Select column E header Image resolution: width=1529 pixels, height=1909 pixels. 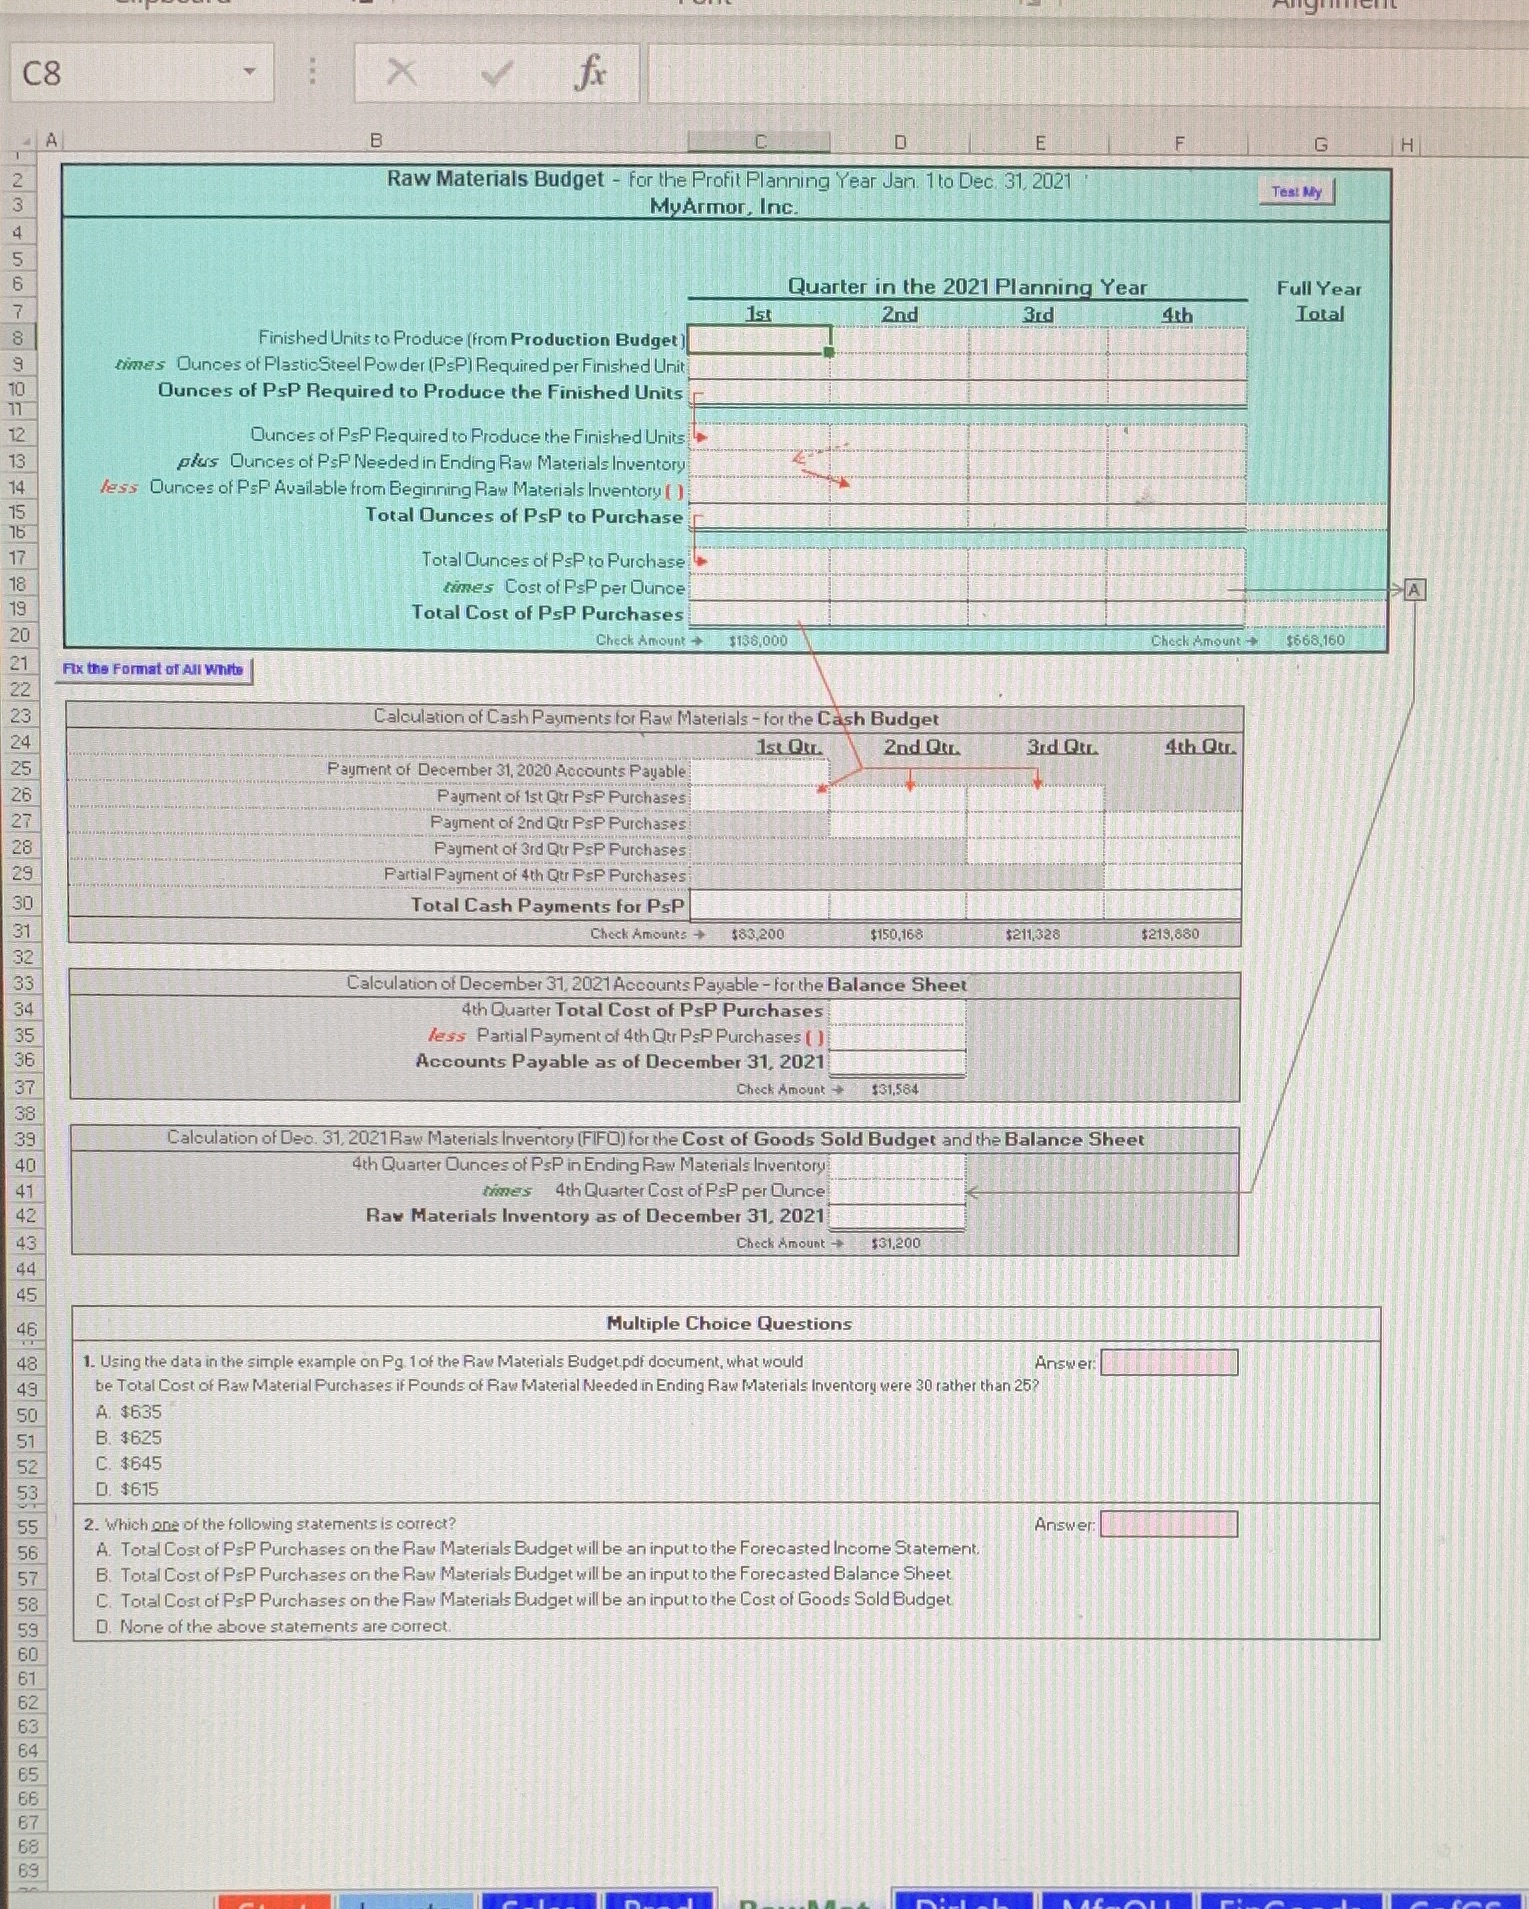[1039, 142]
